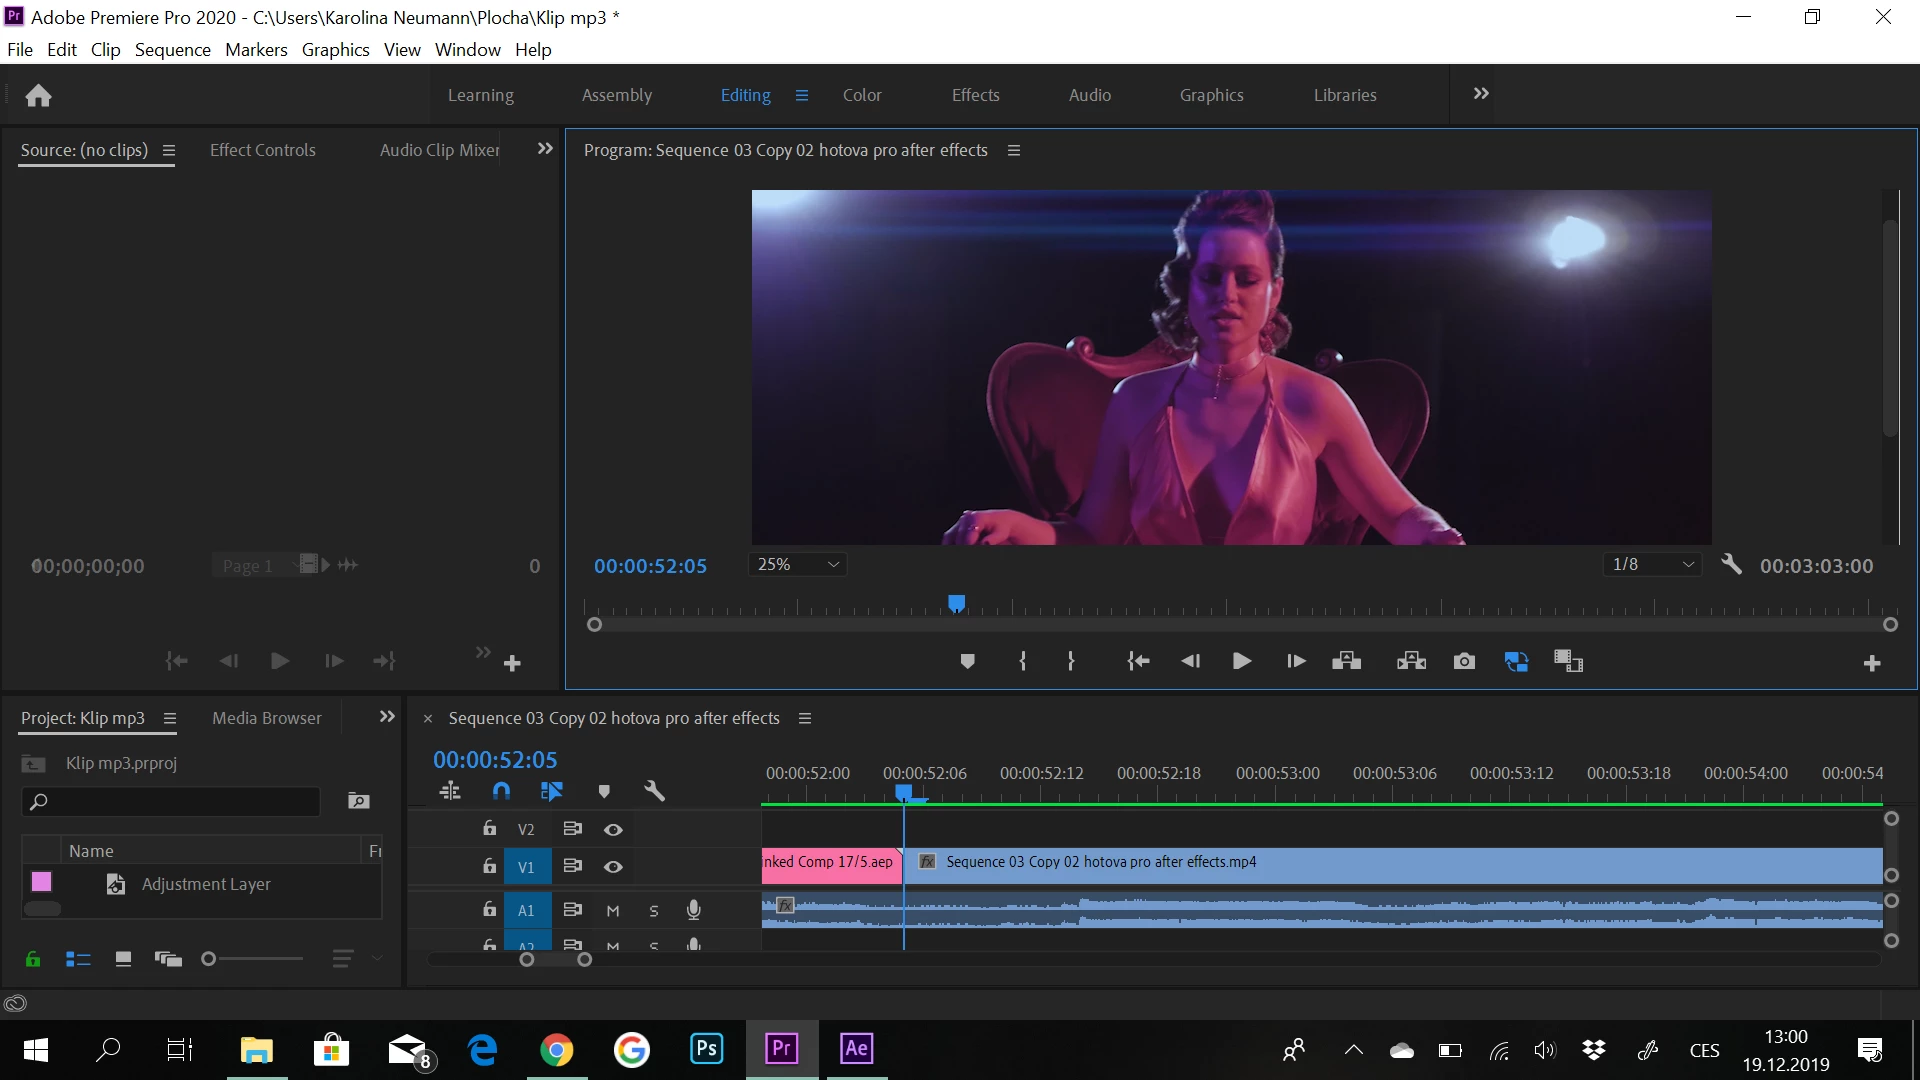Viewport: 1920px width, 1080px height.
Task: Click Go to In point button
Action: tap(1138, 662)
